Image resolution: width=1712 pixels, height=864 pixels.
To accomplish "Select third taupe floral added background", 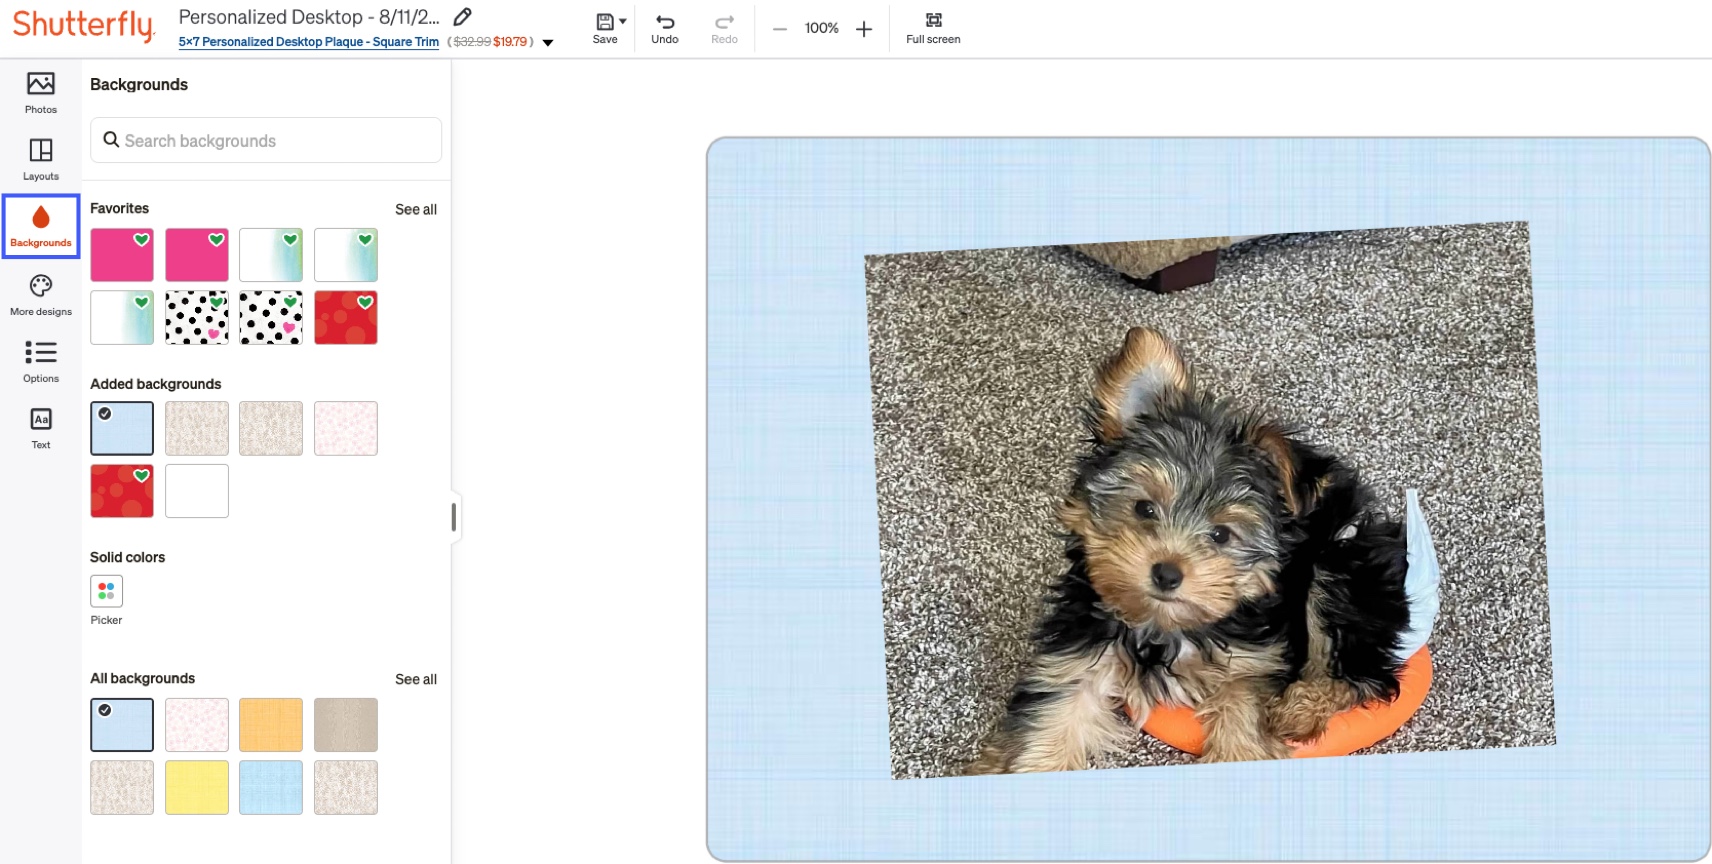I will (x=271, y=428).
